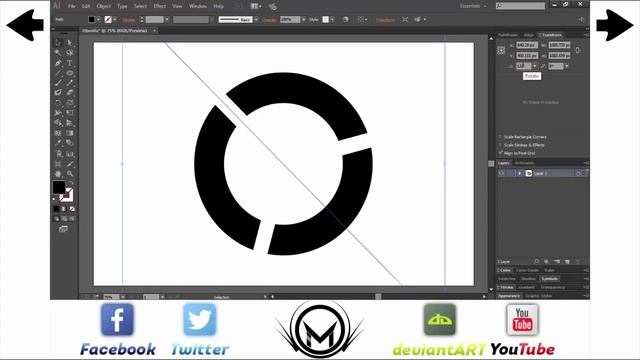Click Recolor Artwork wheel in control bar
This screenshot has width=640, height=360.
tap(345, 20)
